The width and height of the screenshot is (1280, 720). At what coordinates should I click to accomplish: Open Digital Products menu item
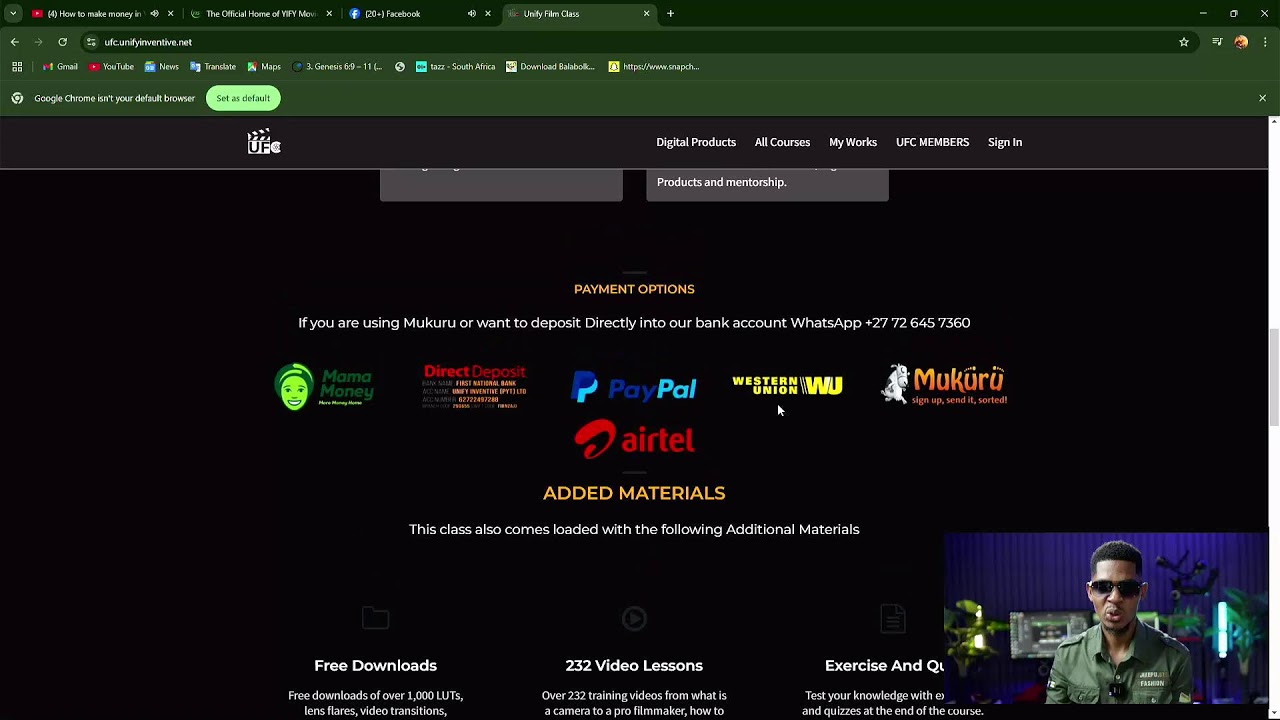tap(696, 142)
